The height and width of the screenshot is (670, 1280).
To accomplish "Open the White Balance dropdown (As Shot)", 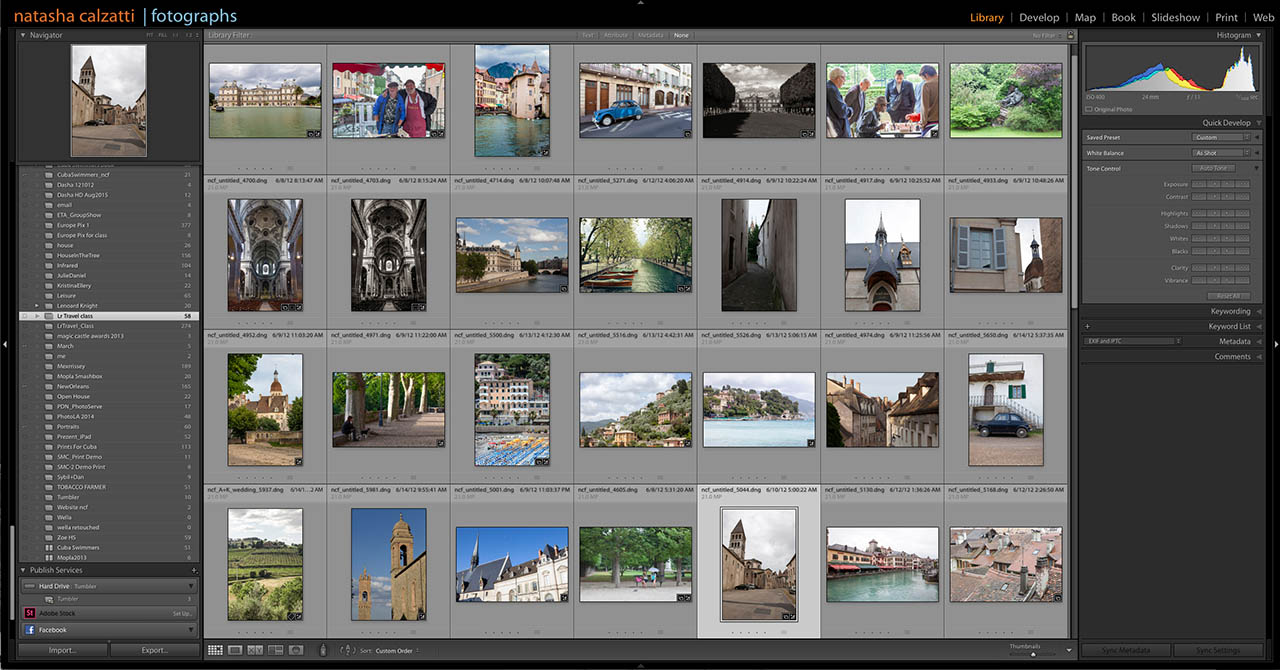I will coord(1220,153).
